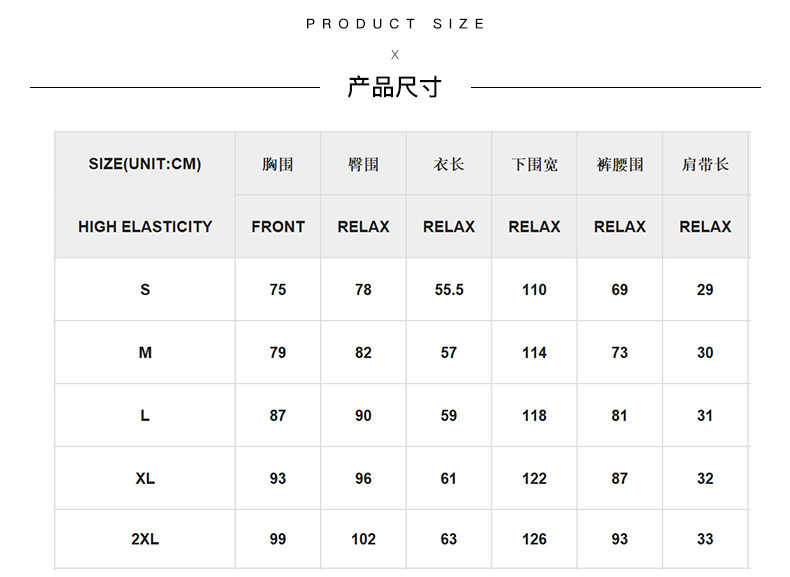This screenshot has width=790, height=577.
Task: Select the HIGH ELASTICITY header cell
Action: (x=145, y=227)
